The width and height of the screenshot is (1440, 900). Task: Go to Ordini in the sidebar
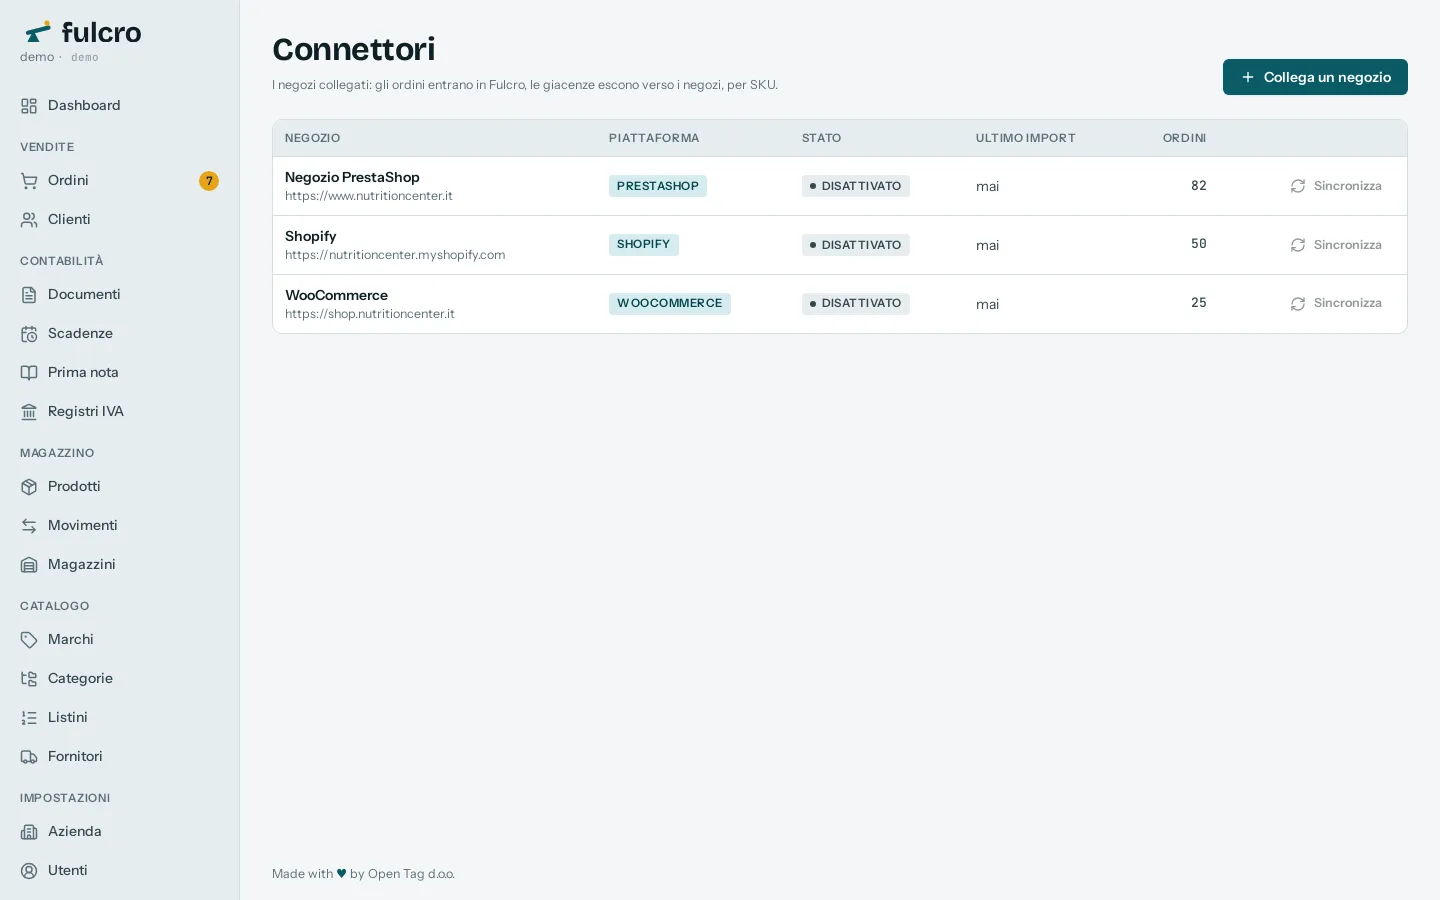tap(120, 181)
